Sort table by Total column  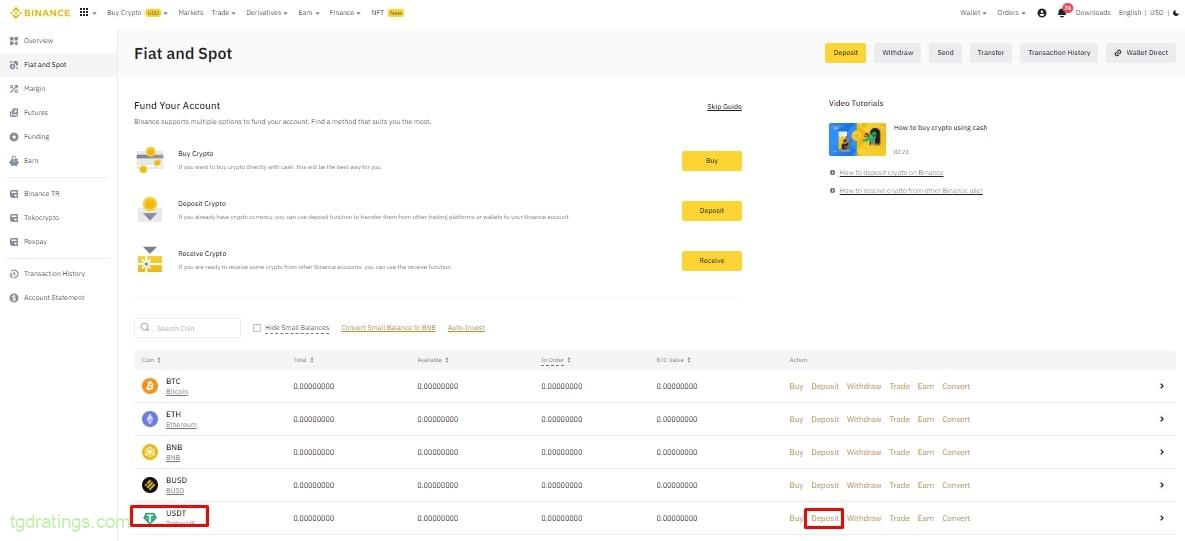tap(303, 360)
